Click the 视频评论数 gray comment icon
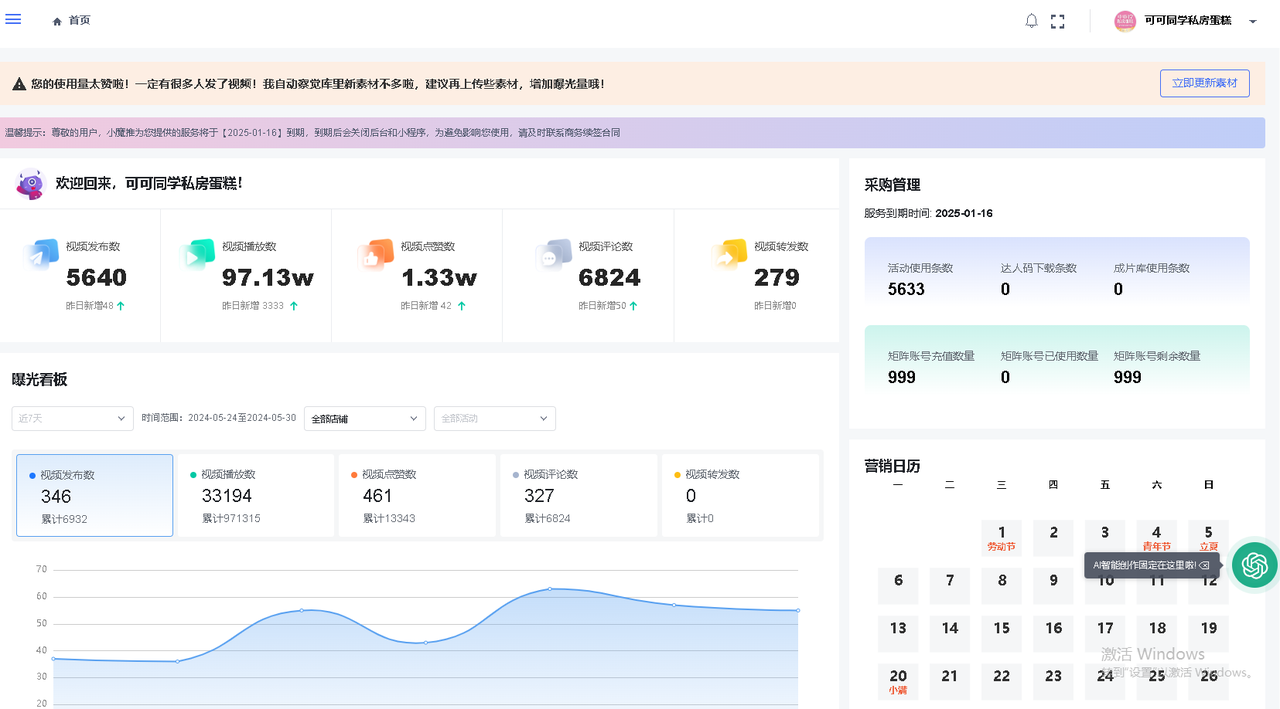The height and width of the screenshot is (709, 1280). pos(553,255)
